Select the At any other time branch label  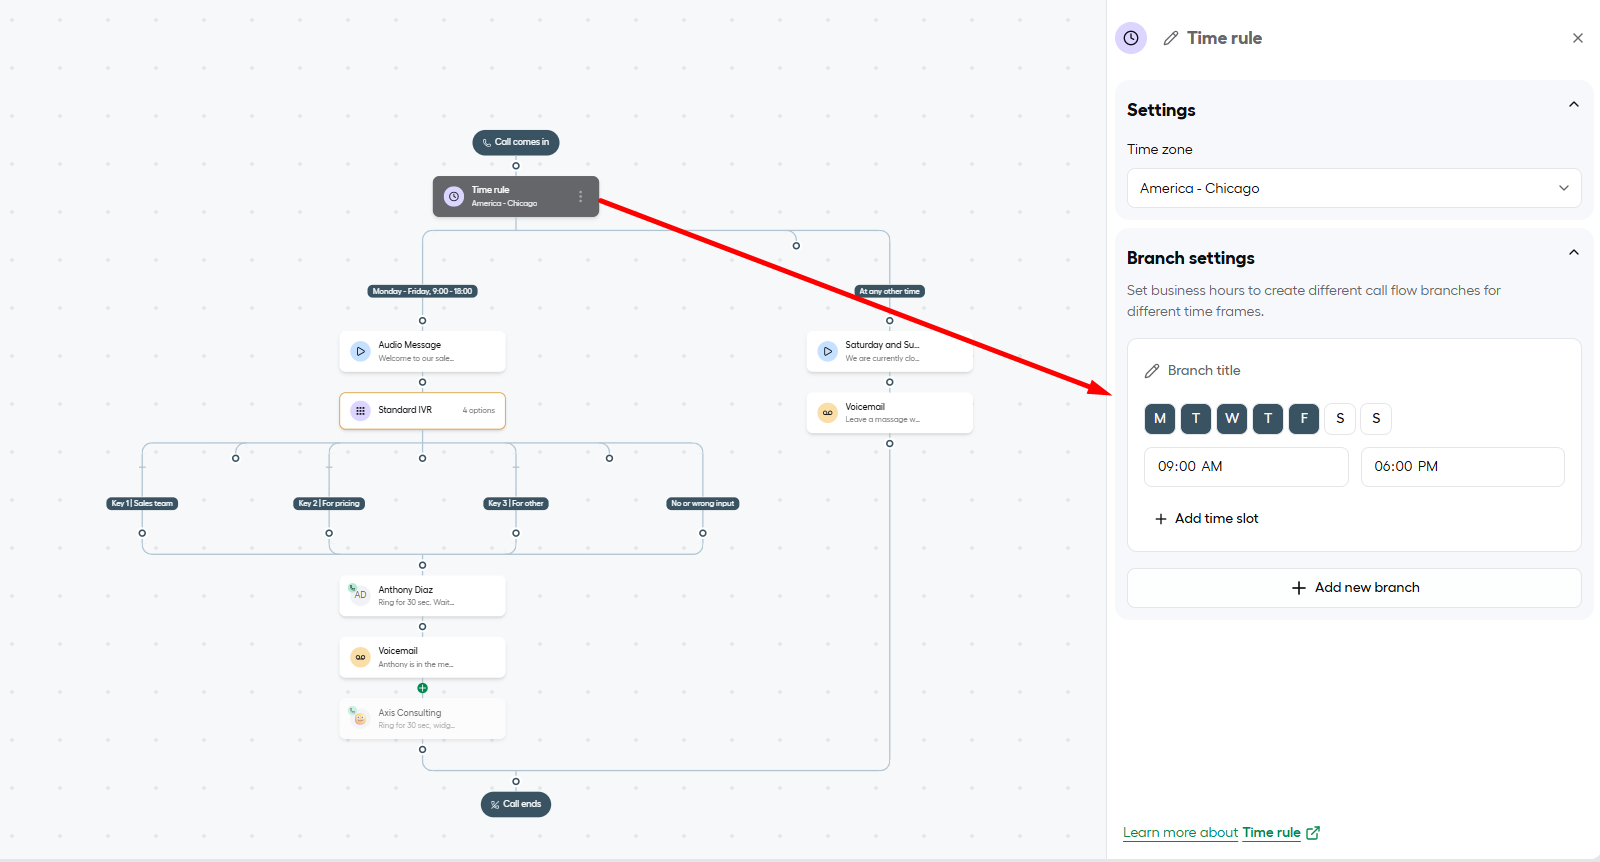coord(890,292)
